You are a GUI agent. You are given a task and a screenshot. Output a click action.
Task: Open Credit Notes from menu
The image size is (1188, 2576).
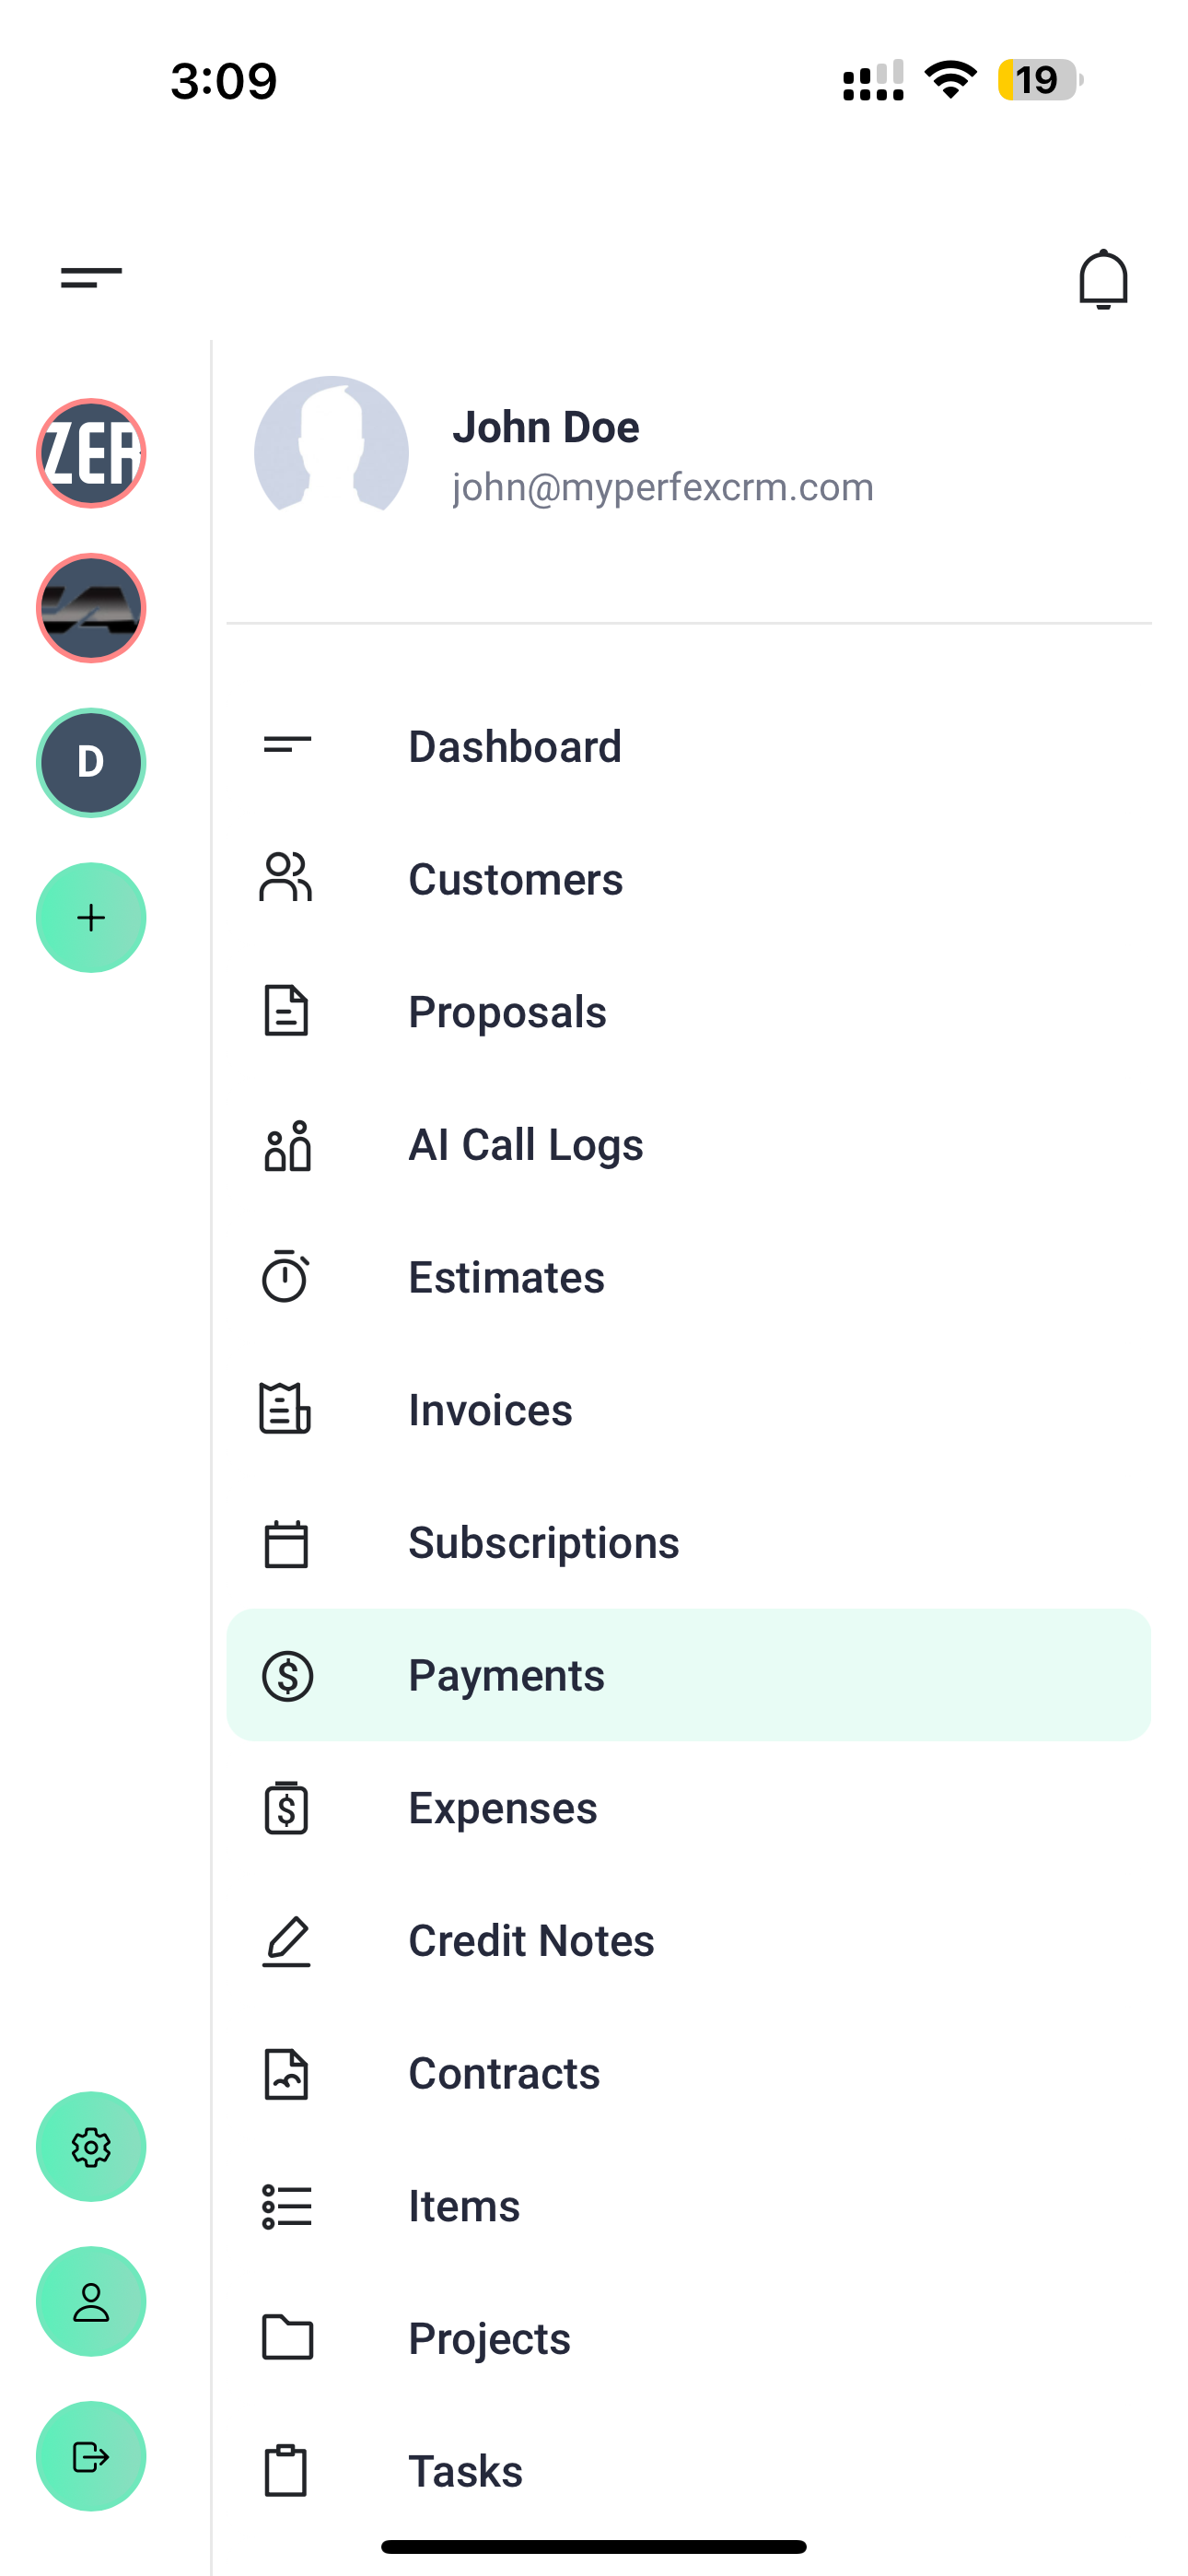coord(531,1941)
